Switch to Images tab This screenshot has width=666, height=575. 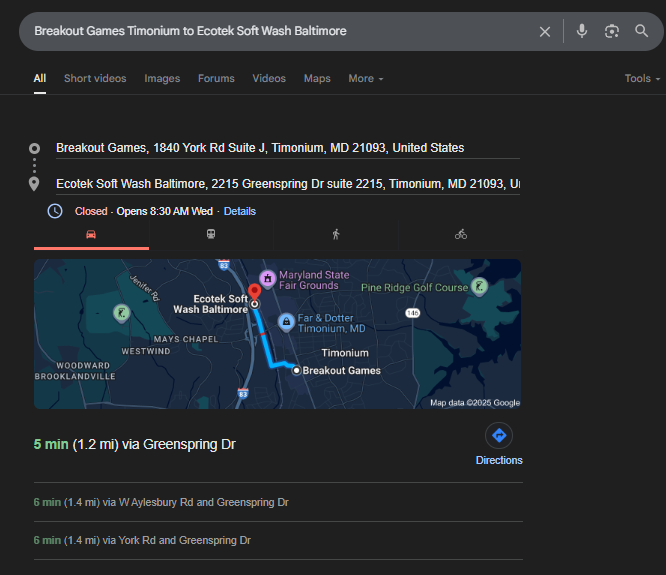[162, 79]
